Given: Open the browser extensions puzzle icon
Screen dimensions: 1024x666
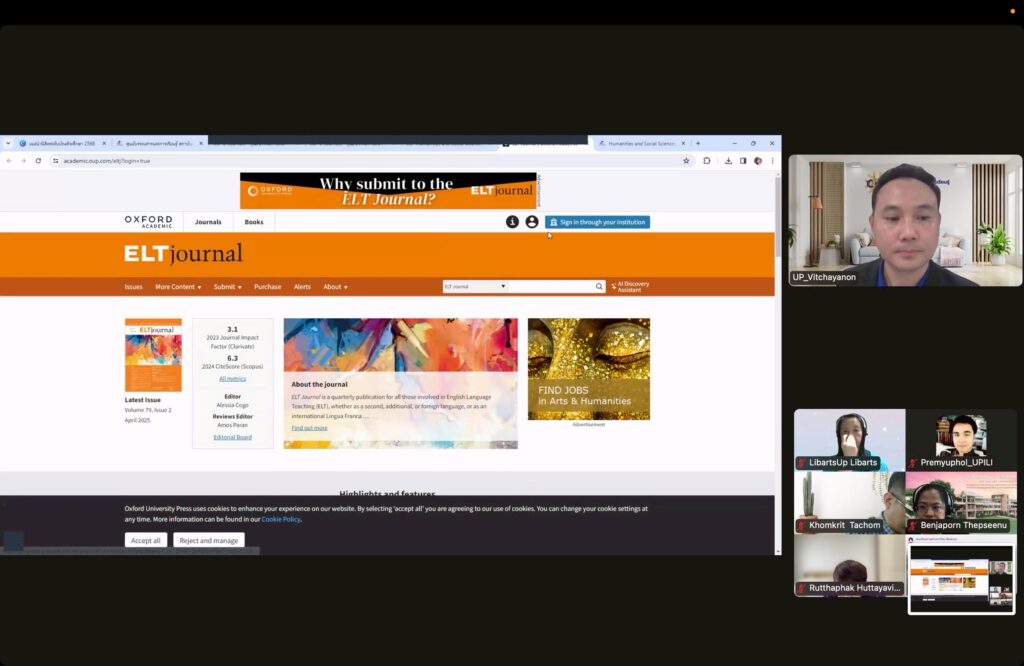Looking at the screenshot, I should pos(707,161).
